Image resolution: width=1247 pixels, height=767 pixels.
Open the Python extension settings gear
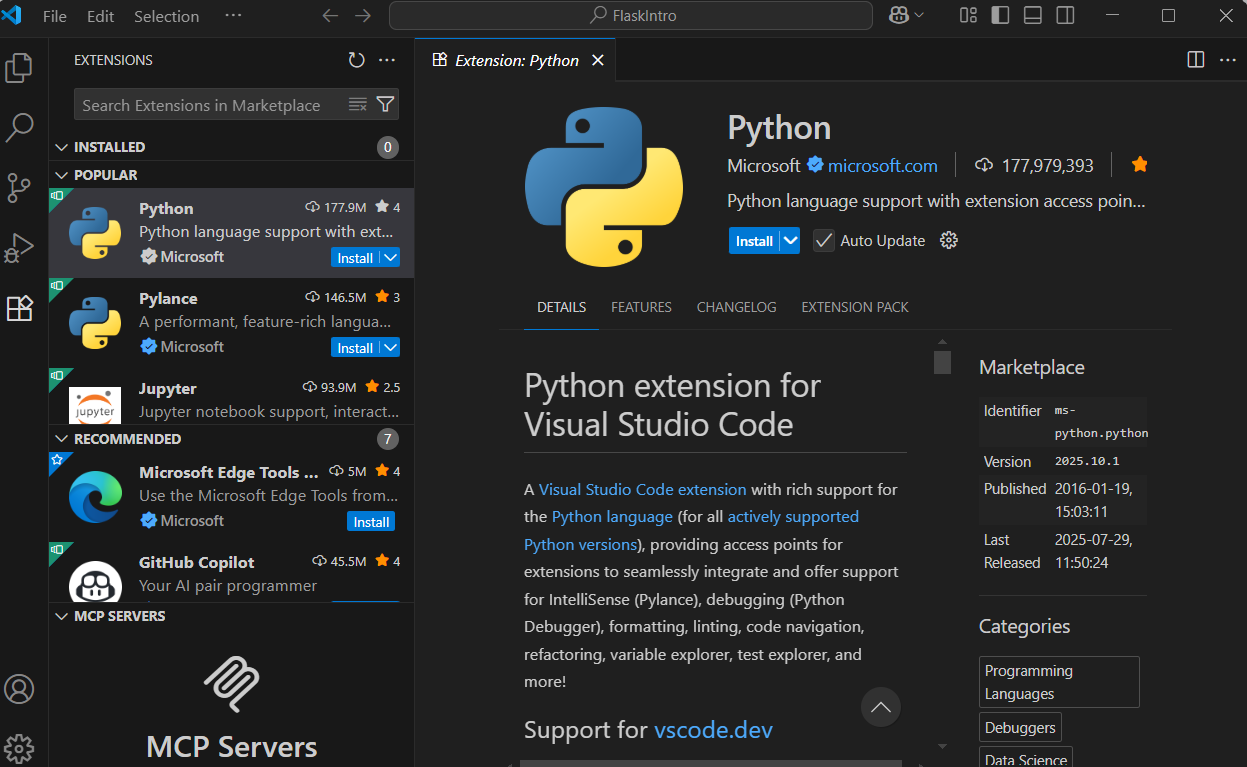click(x=949, y=240)
